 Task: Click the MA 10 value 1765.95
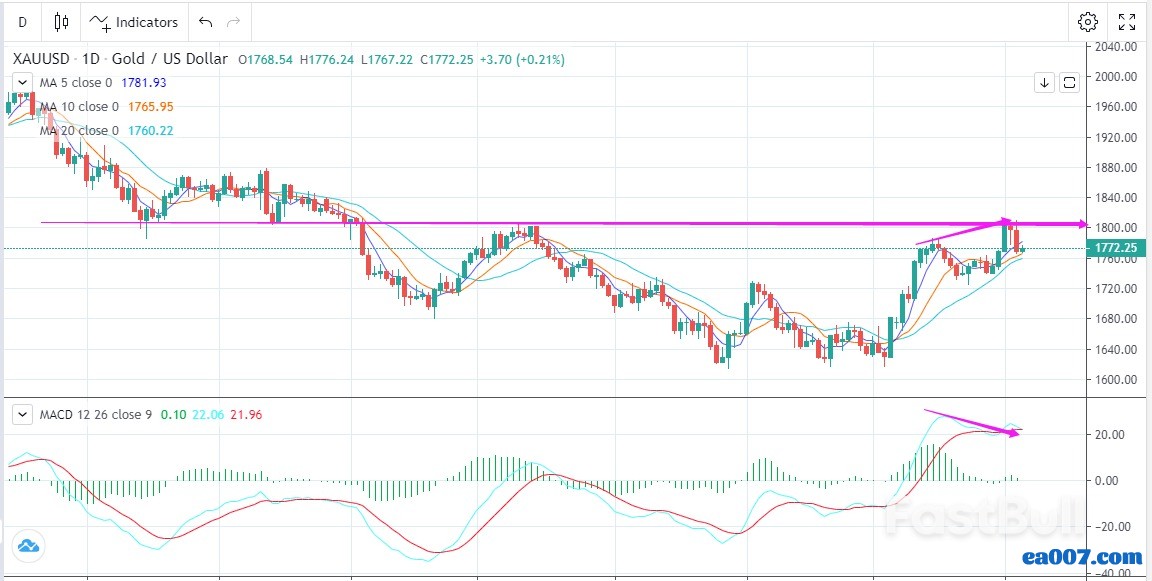coord(151,107)
